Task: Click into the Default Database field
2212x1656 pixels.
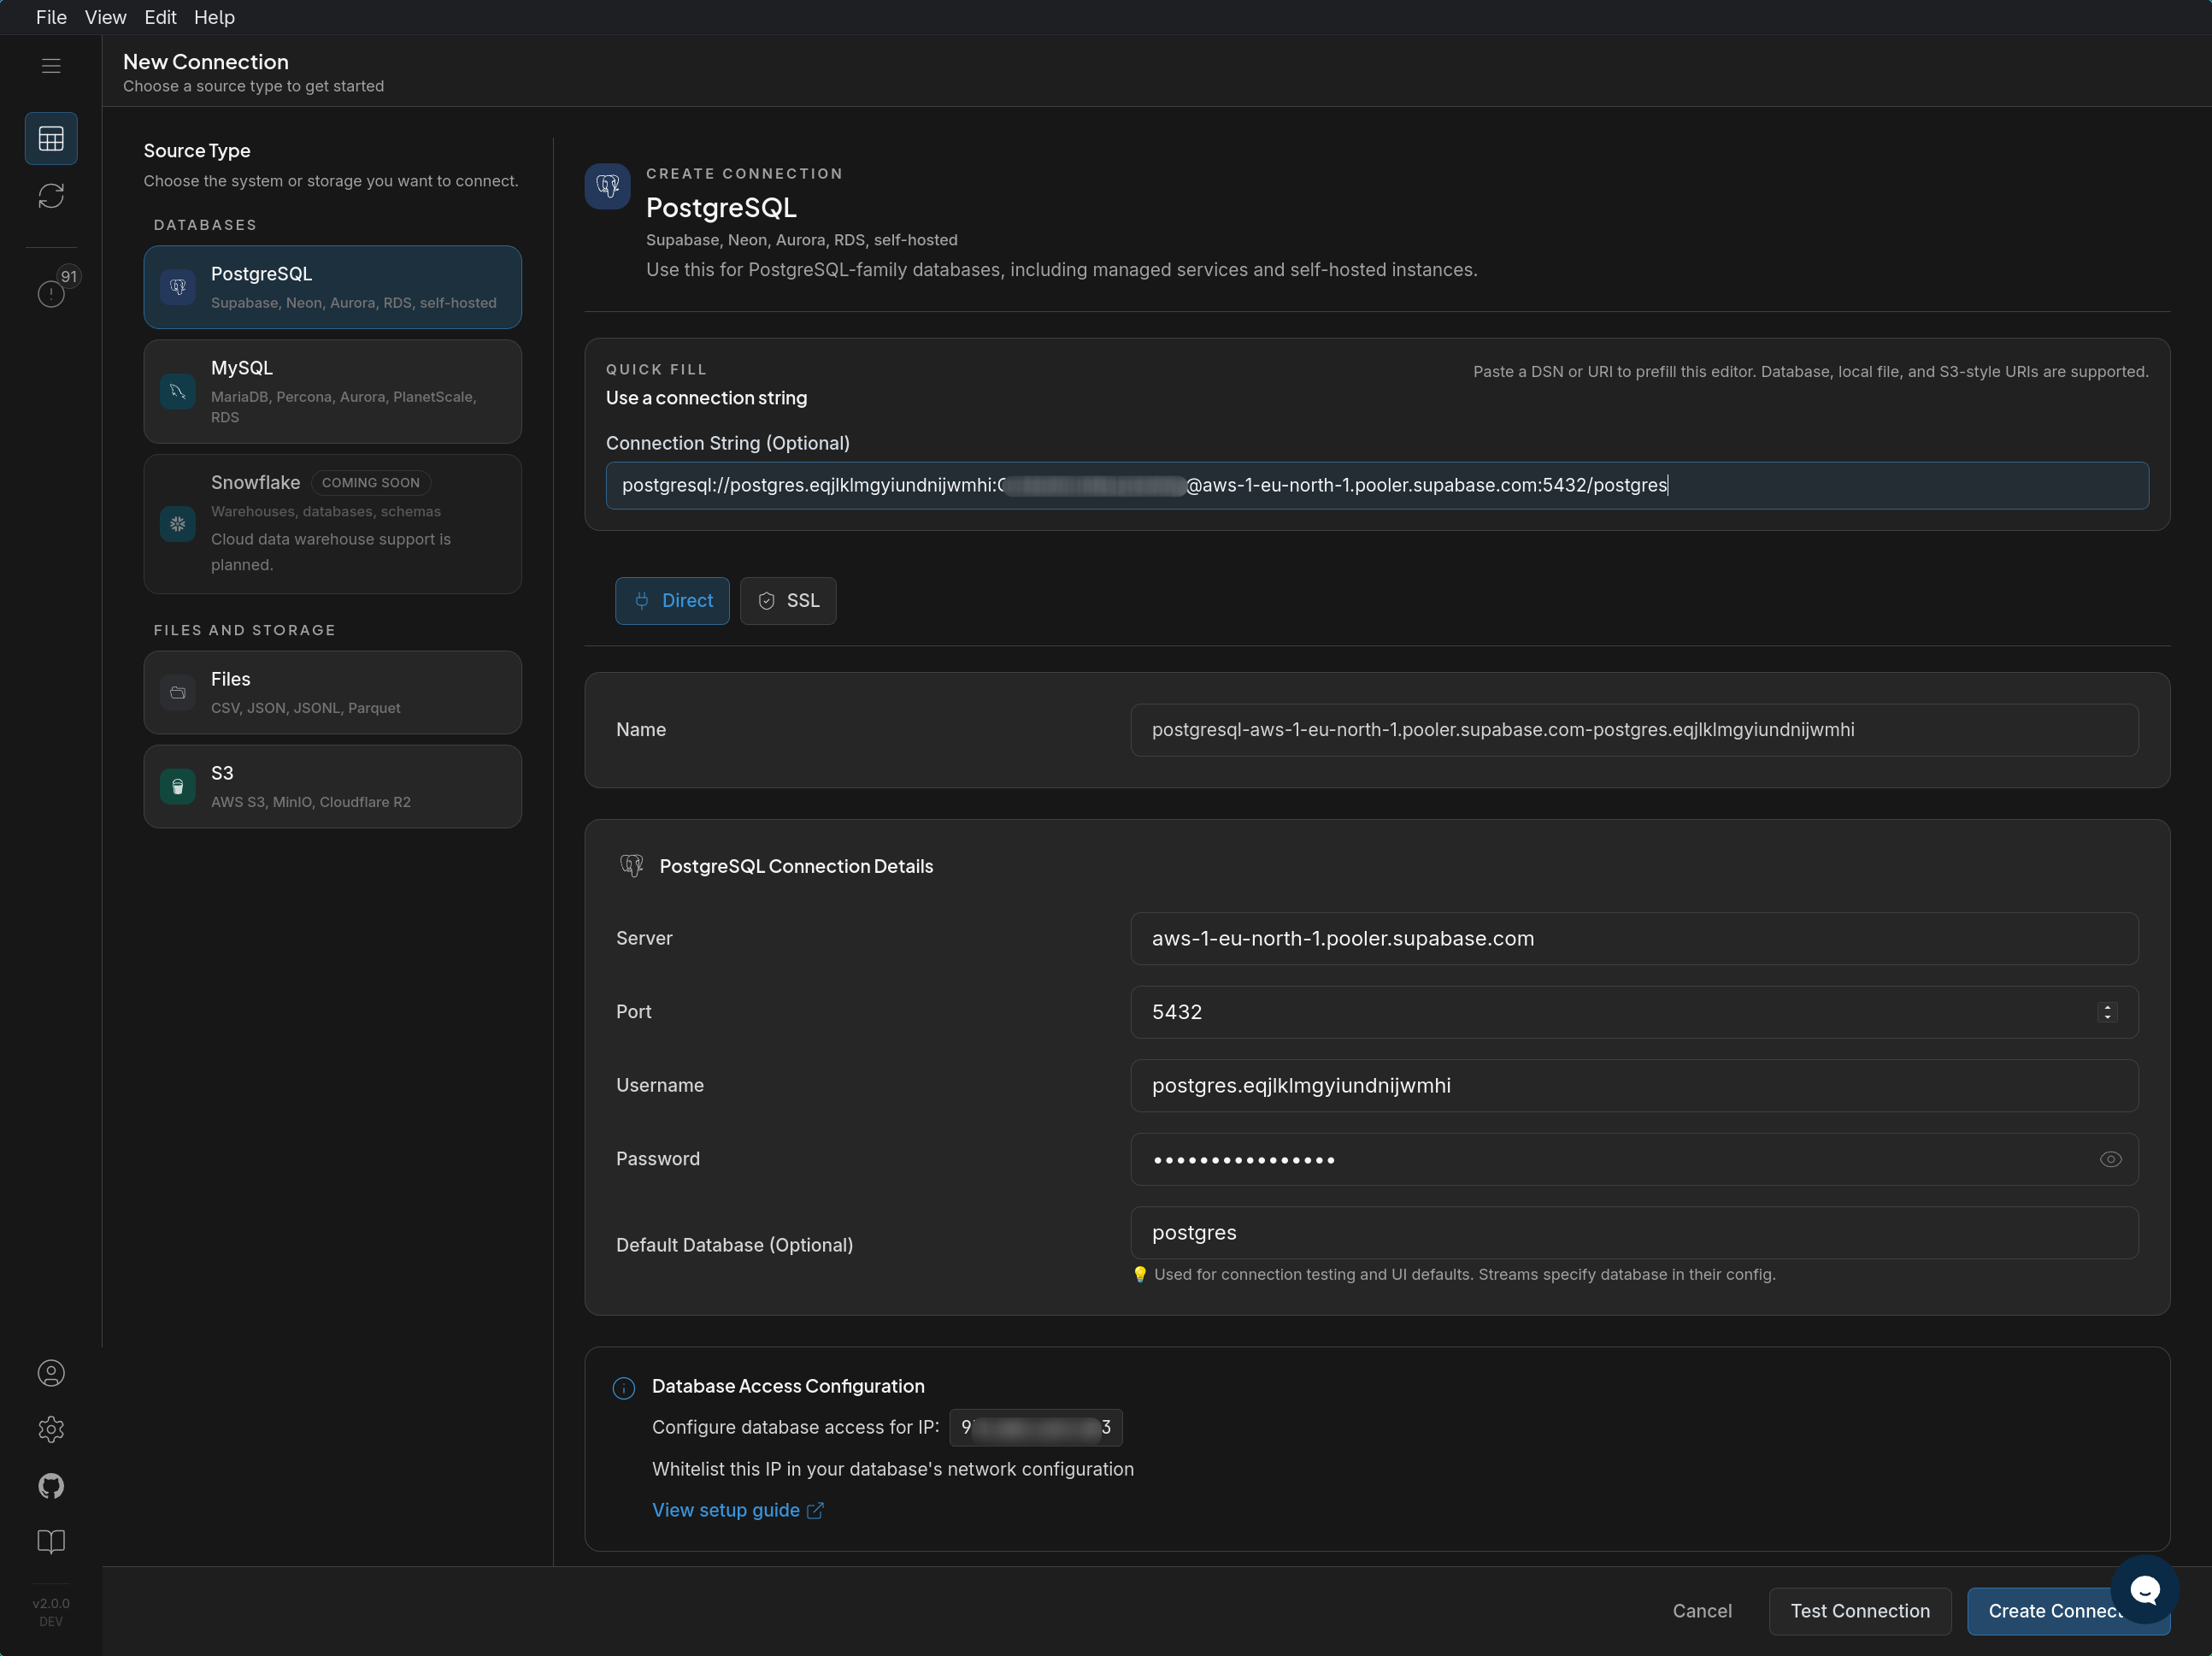Action: 1634,1232
